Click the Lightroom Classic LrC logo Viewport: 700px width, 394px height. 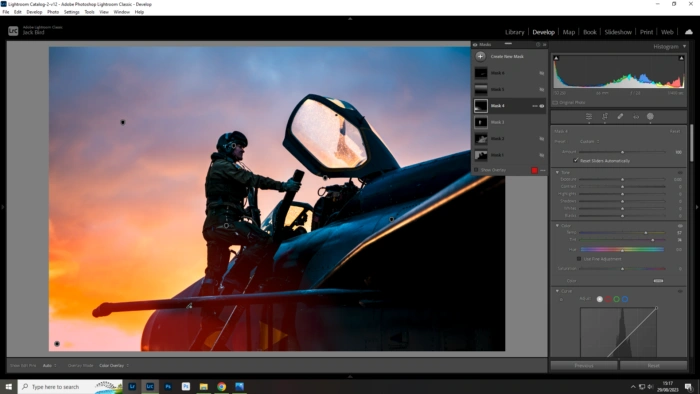click(x=13, y=31)
